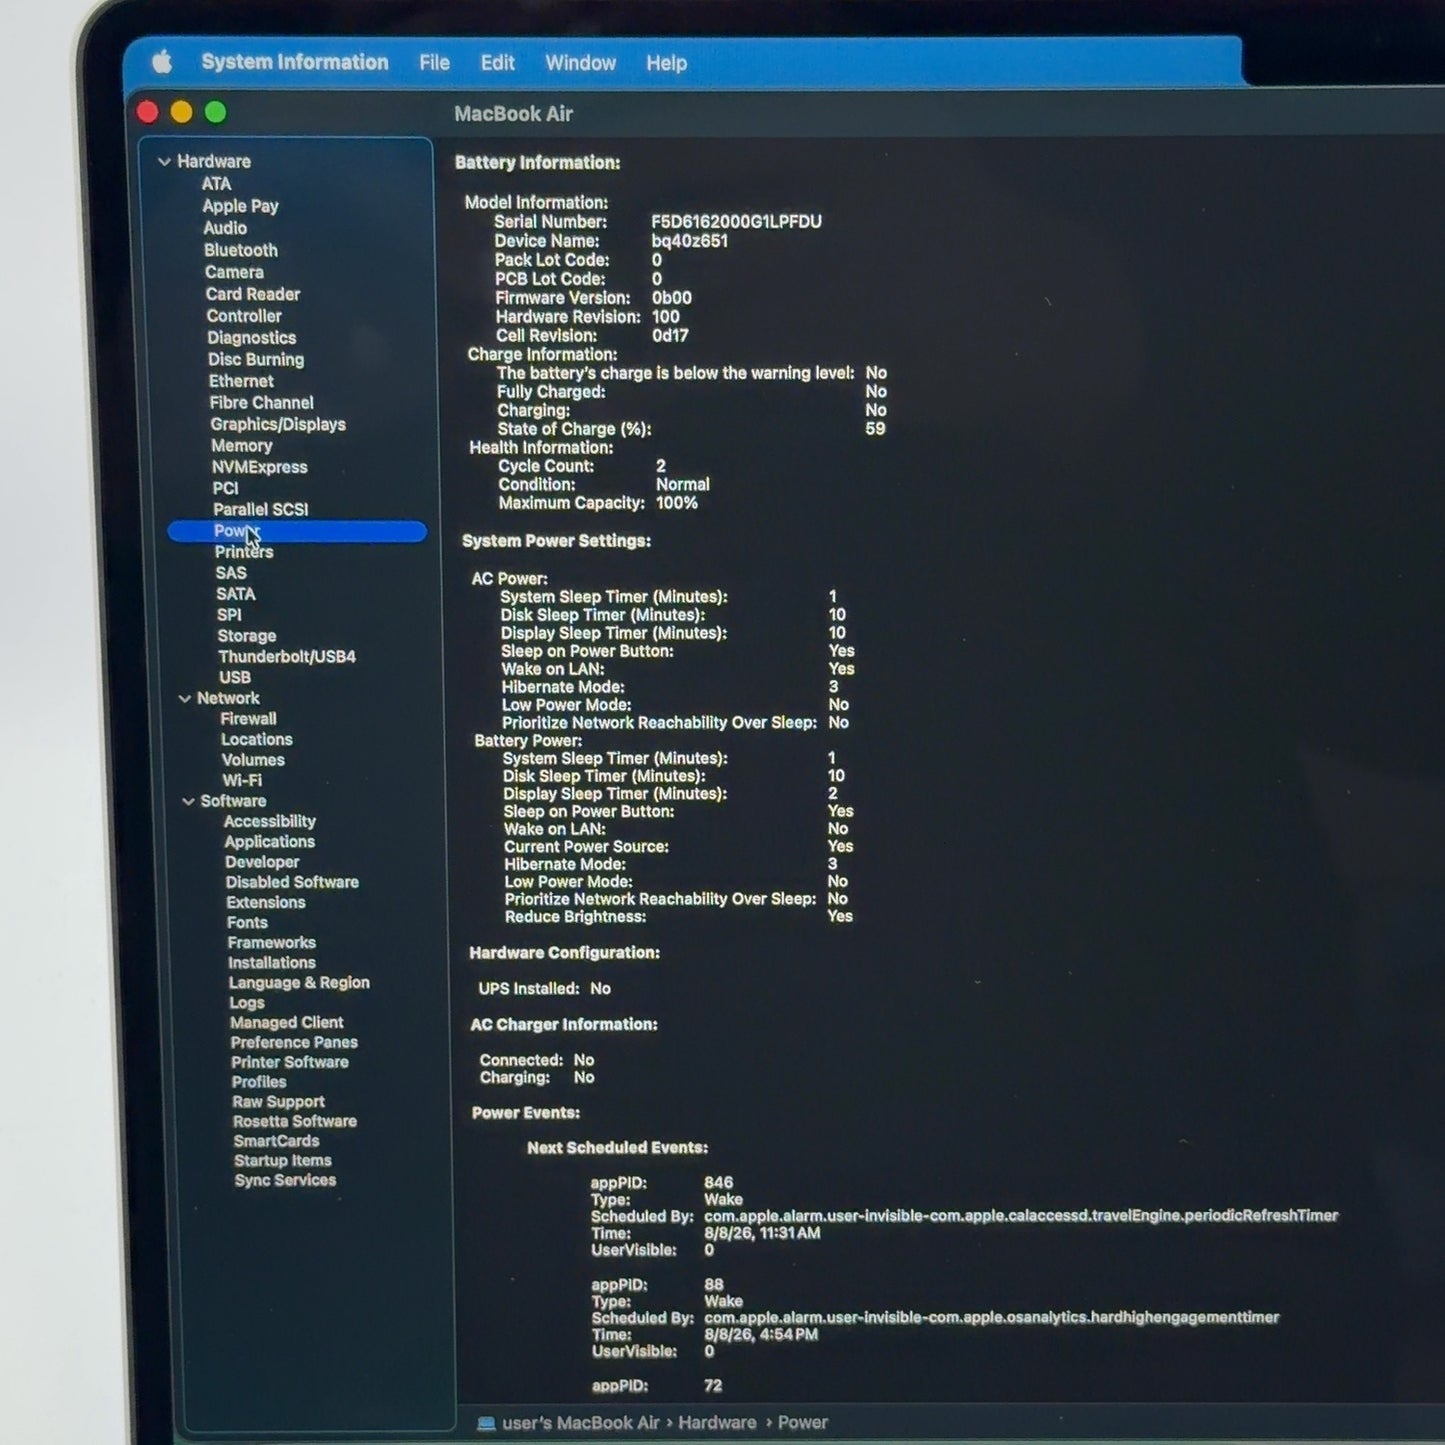Select Frameworks under Software
Viewport: 1445px width, 1445px height.
pos(272,943)
